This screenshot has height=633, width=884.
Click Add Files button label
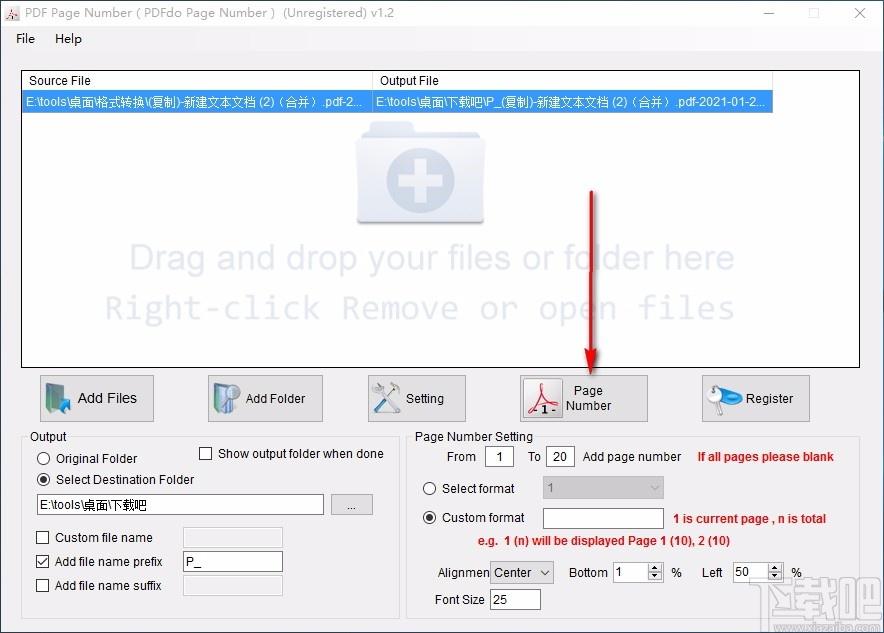[x=107, y=398]
